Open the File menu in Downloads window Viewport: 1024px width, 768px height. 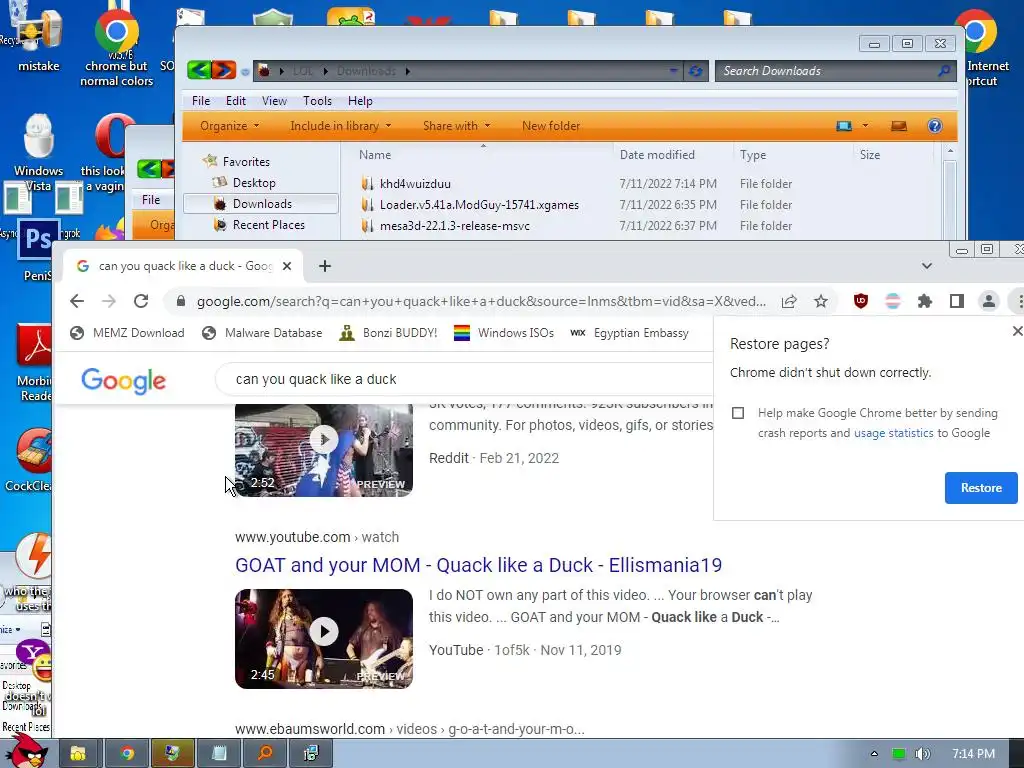201,101
